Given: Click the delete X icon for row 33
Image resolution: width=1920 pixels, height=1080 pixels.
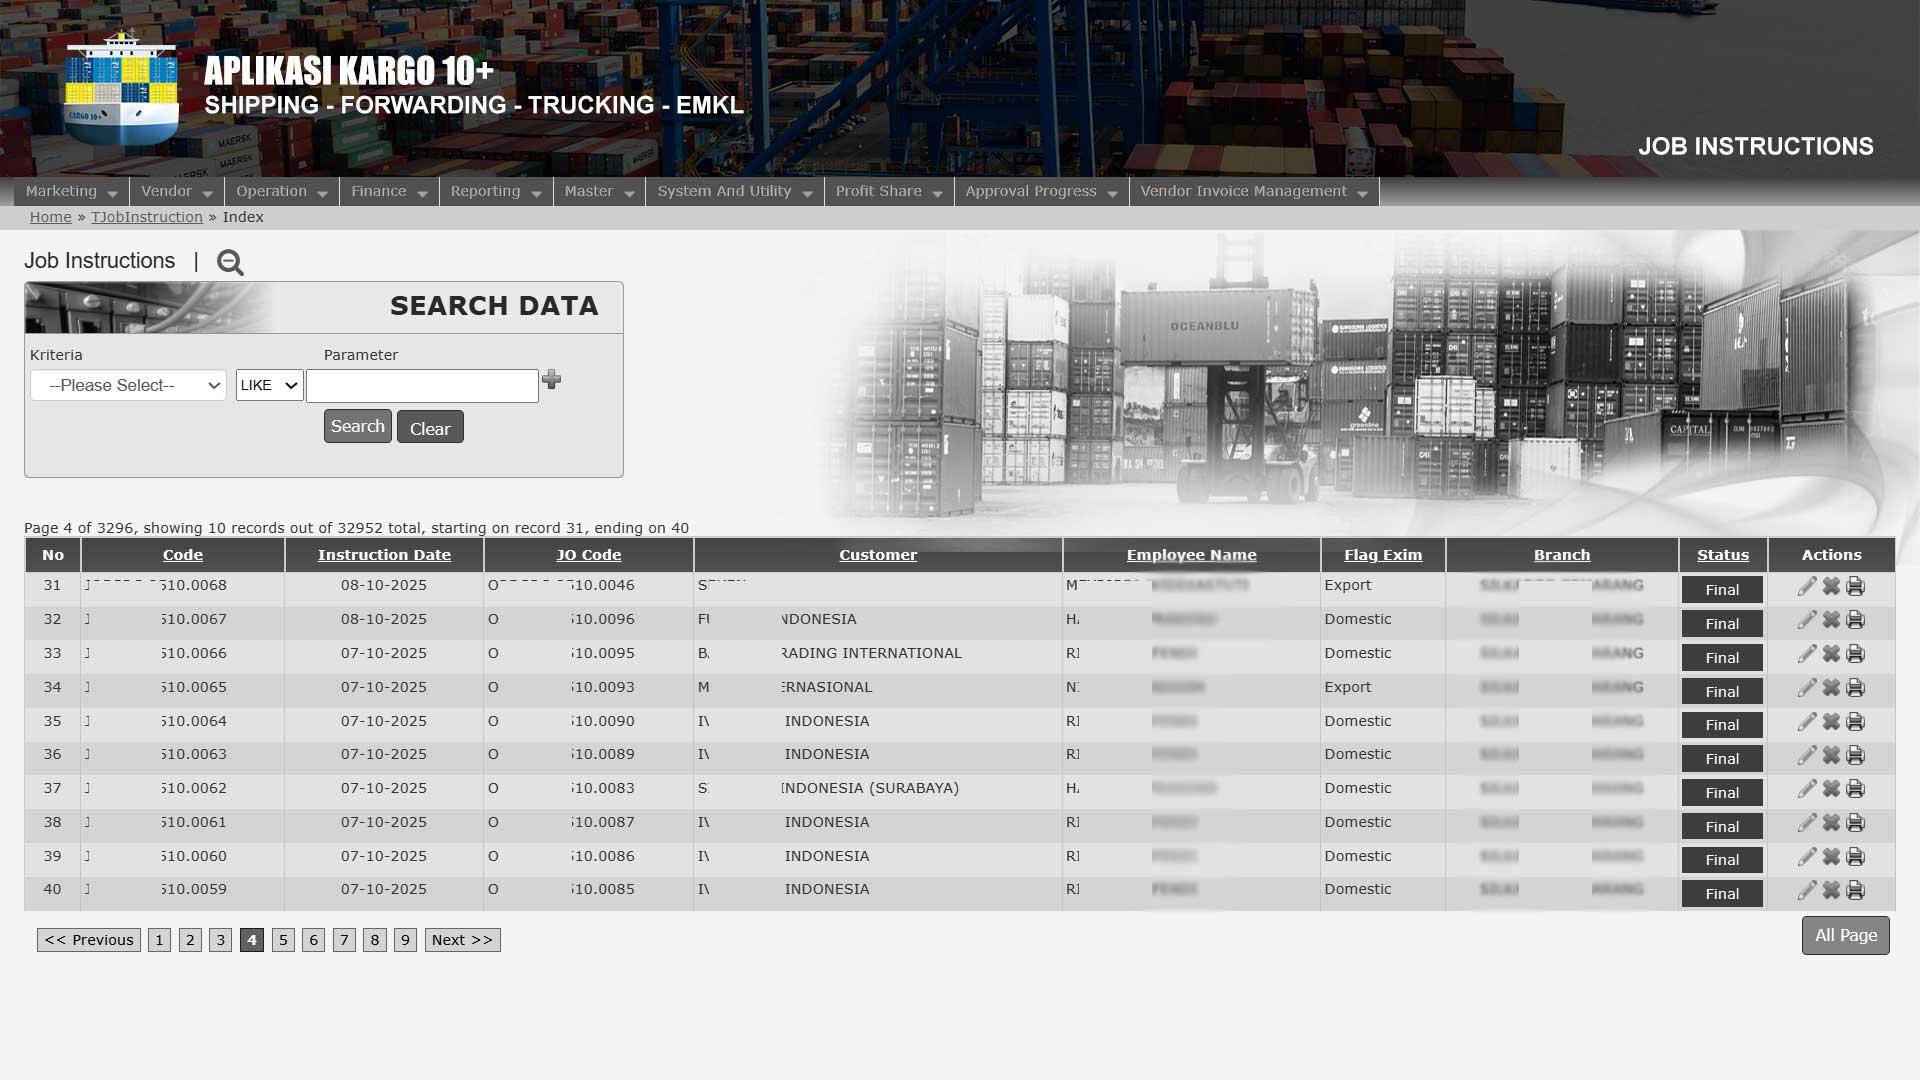Looking at the screenshot, I should 1831,654.
